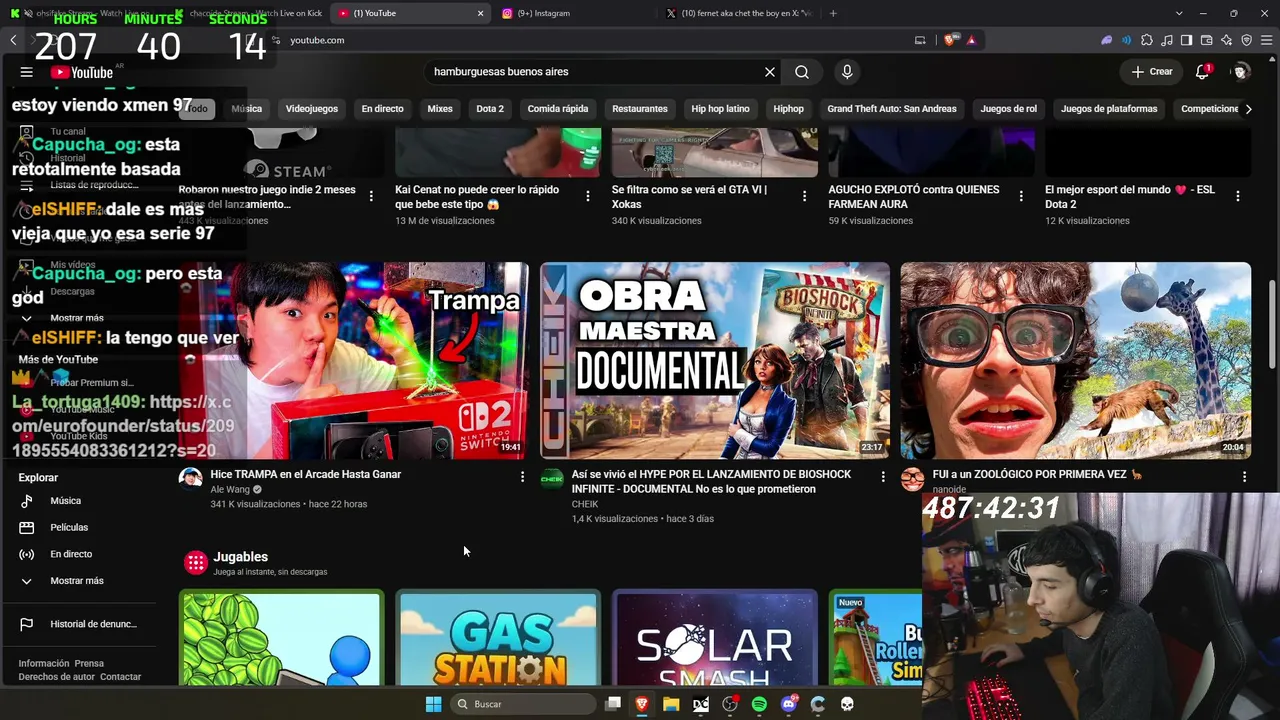Open Películas in the Explorar sidebar

point(69,527)
